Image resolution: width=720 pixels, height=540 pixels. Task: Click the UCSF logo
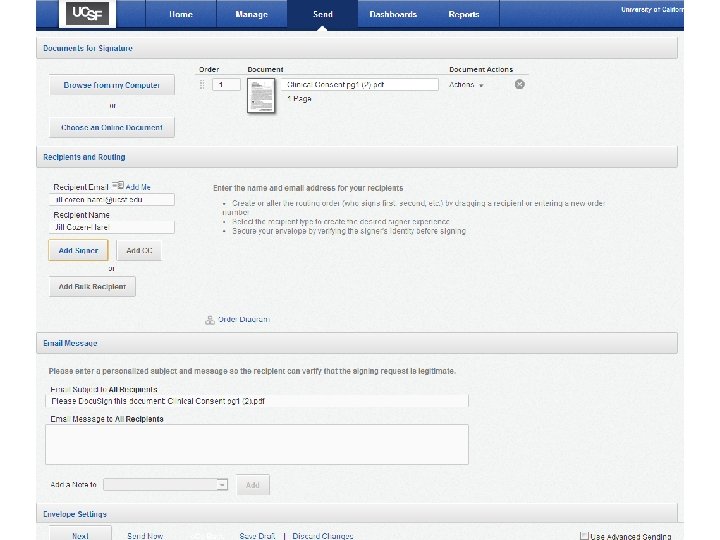coord(87,14)
